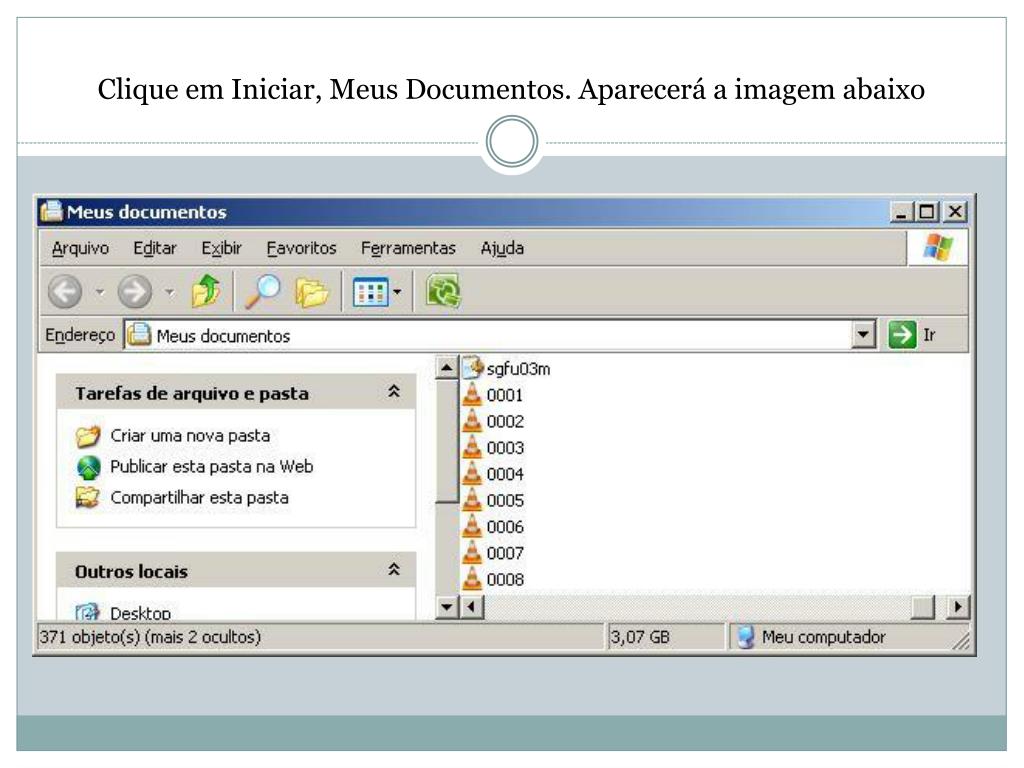1024x768 pixels.
Task: Click the folder icon in the address bar
Action: point(139,335)
